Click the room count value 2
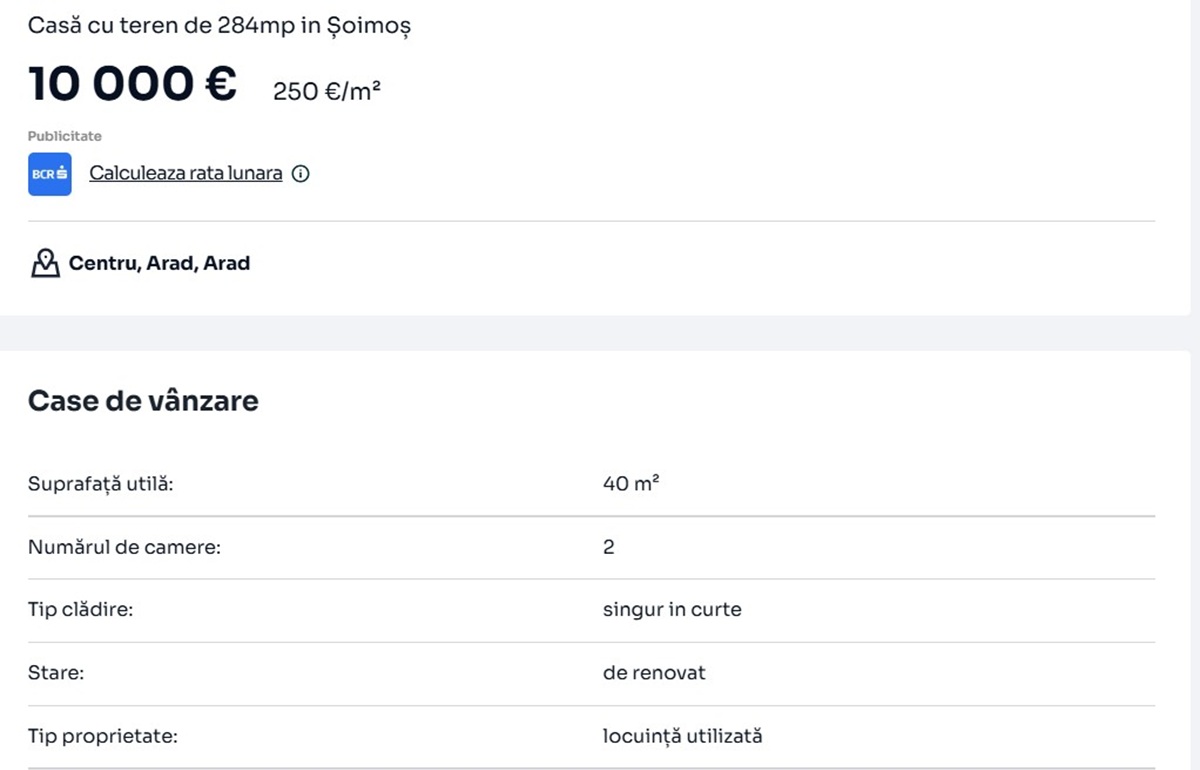The image size is (1200, 770). [x=609, y=547]
